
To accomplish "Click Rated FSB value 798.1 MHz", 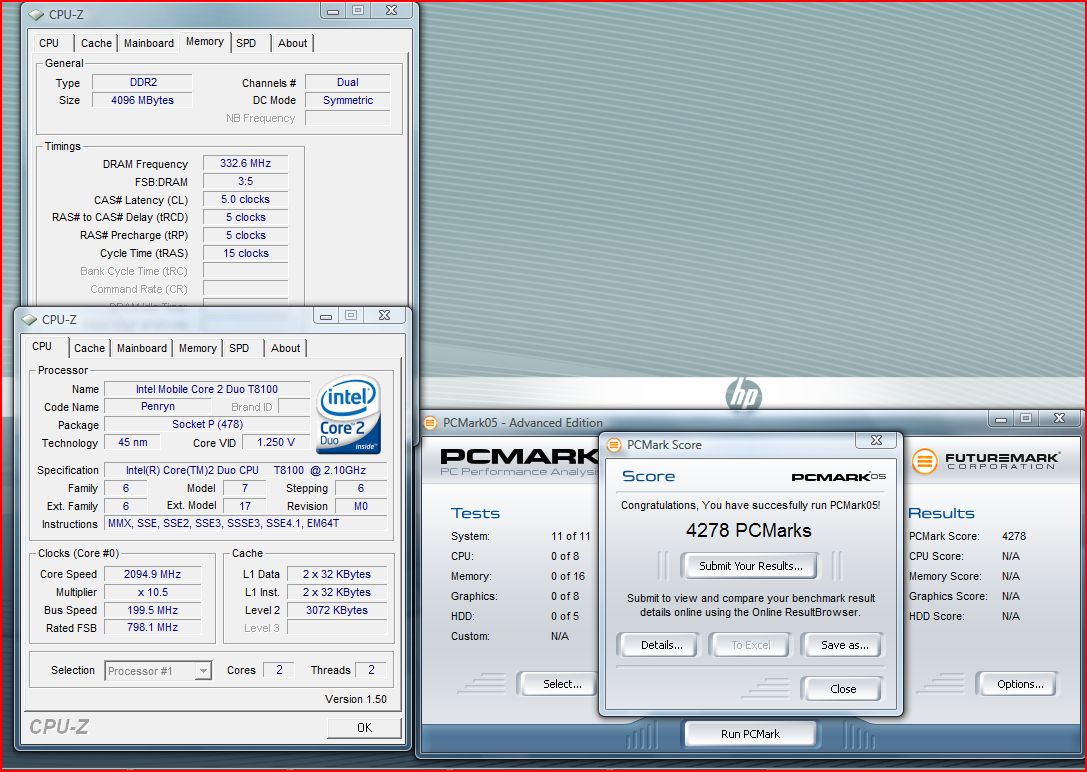I will click(x=152, y=628).
